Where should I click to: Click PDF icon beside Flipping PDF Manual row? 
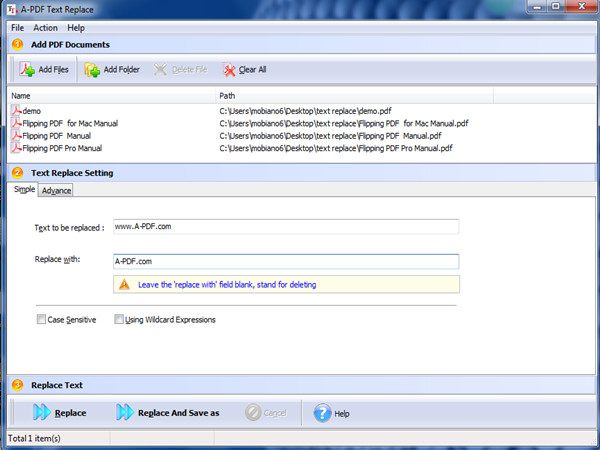coord(16,135)
